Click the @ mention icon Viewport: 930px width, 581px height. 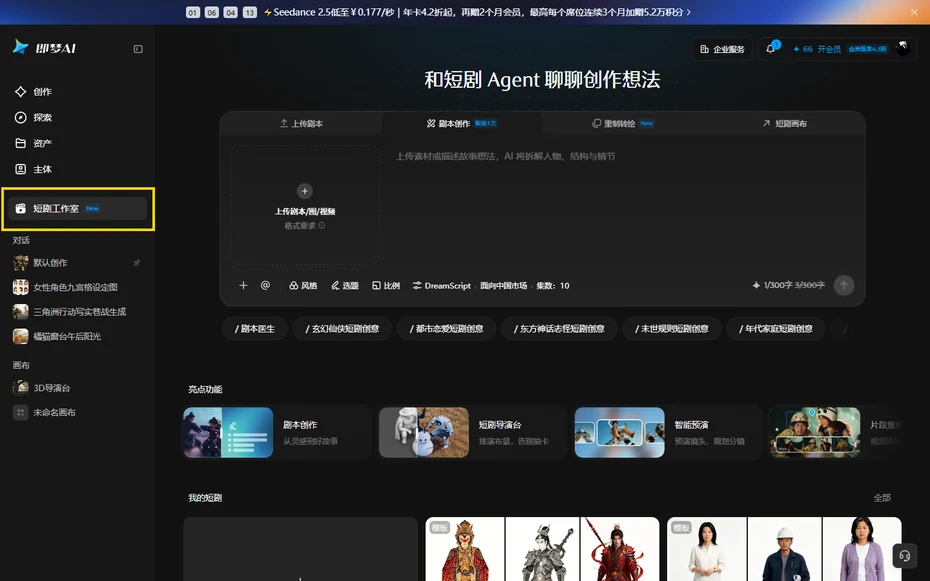coord(265,286)
